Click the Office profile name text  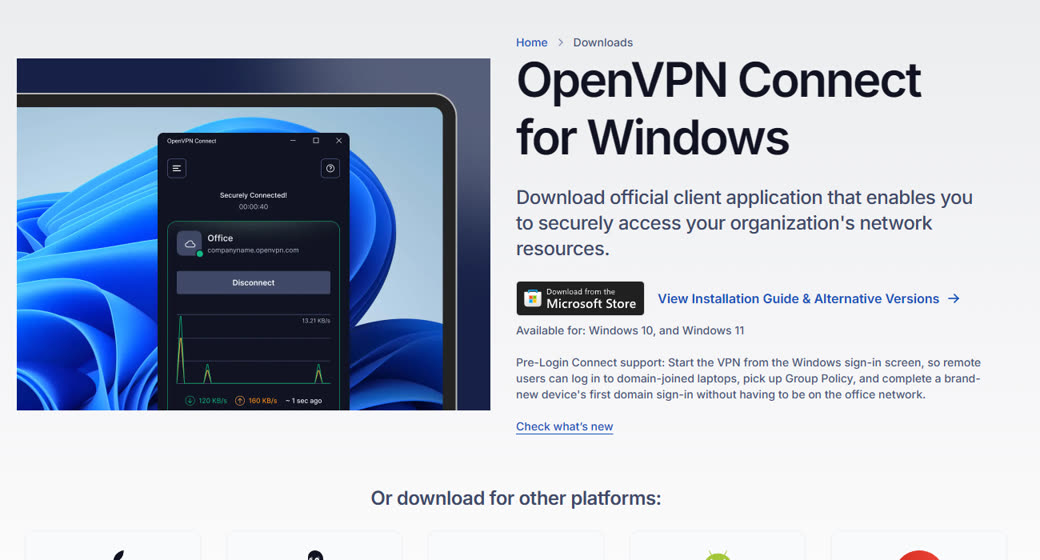pyautogui.click(x=220, y=238)
